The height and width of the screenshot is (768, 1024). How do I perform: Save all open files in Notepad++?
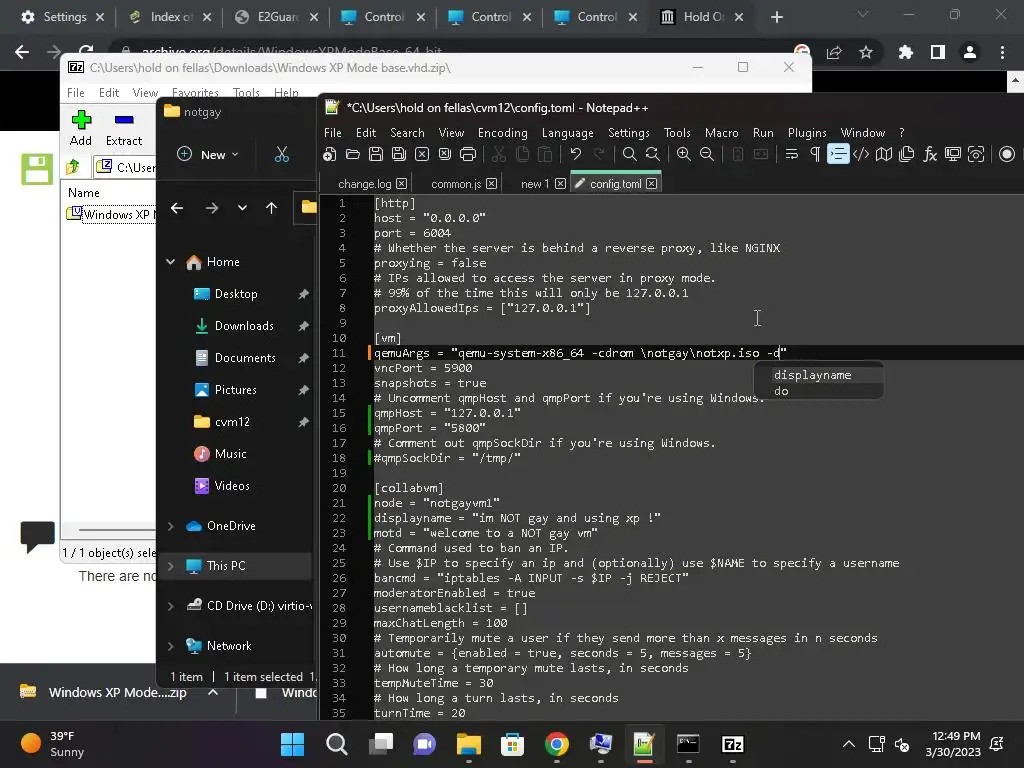click(x=398, y=154)
